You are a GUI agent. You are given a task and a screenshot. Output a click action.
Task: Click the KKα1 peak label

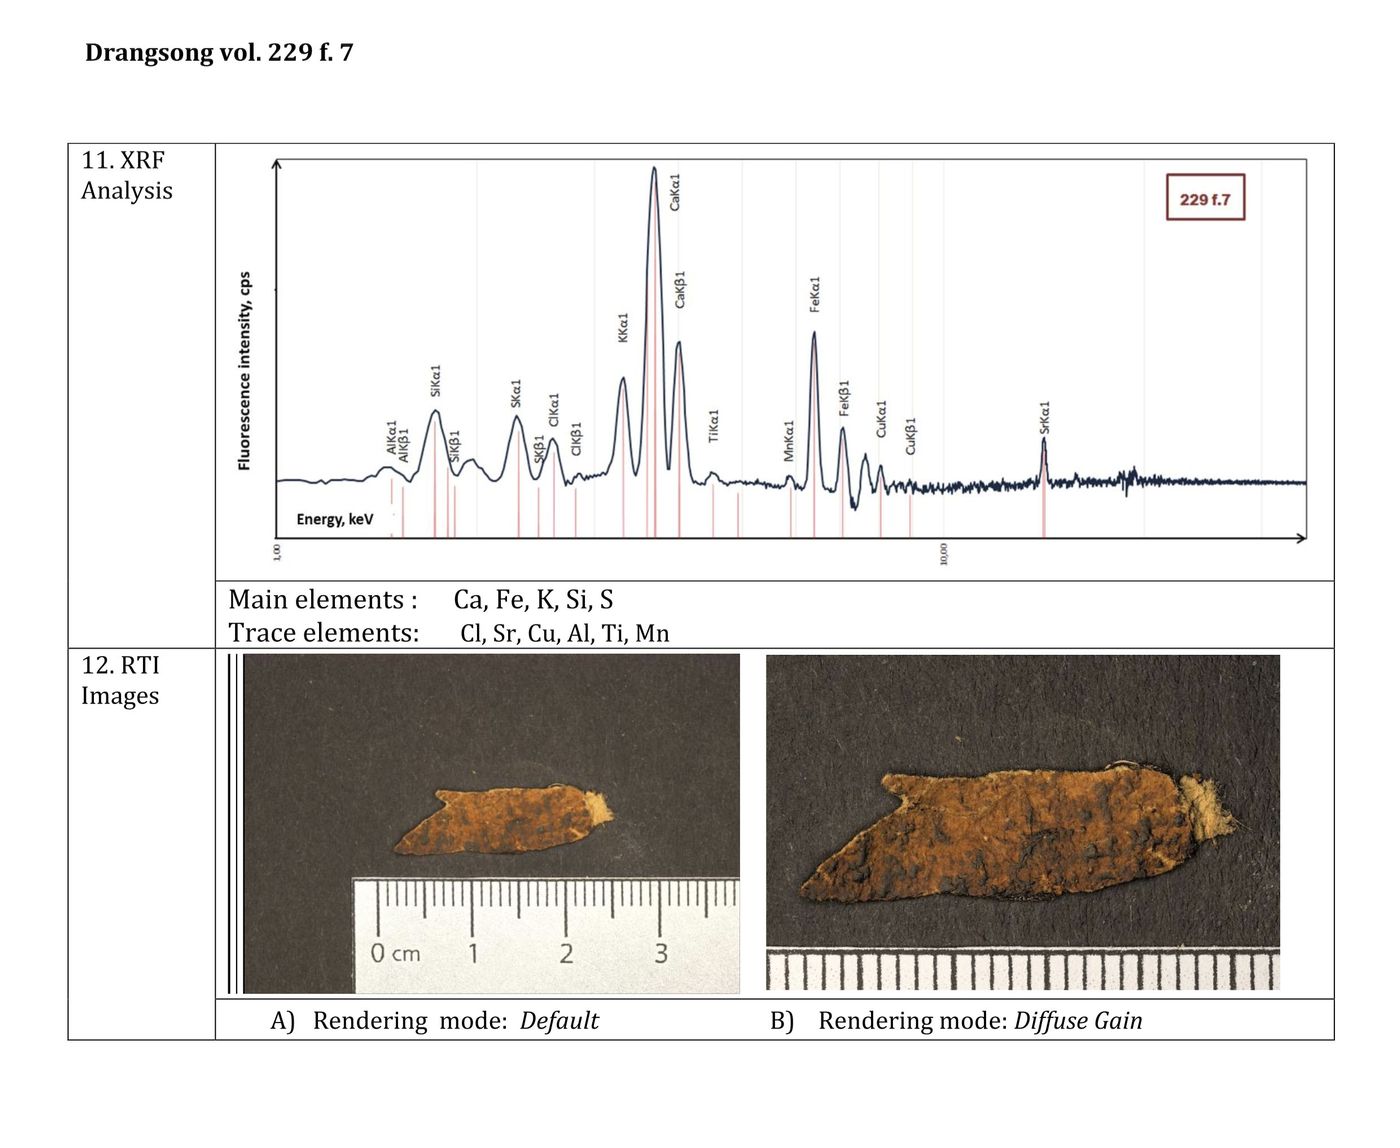point(623,328)
